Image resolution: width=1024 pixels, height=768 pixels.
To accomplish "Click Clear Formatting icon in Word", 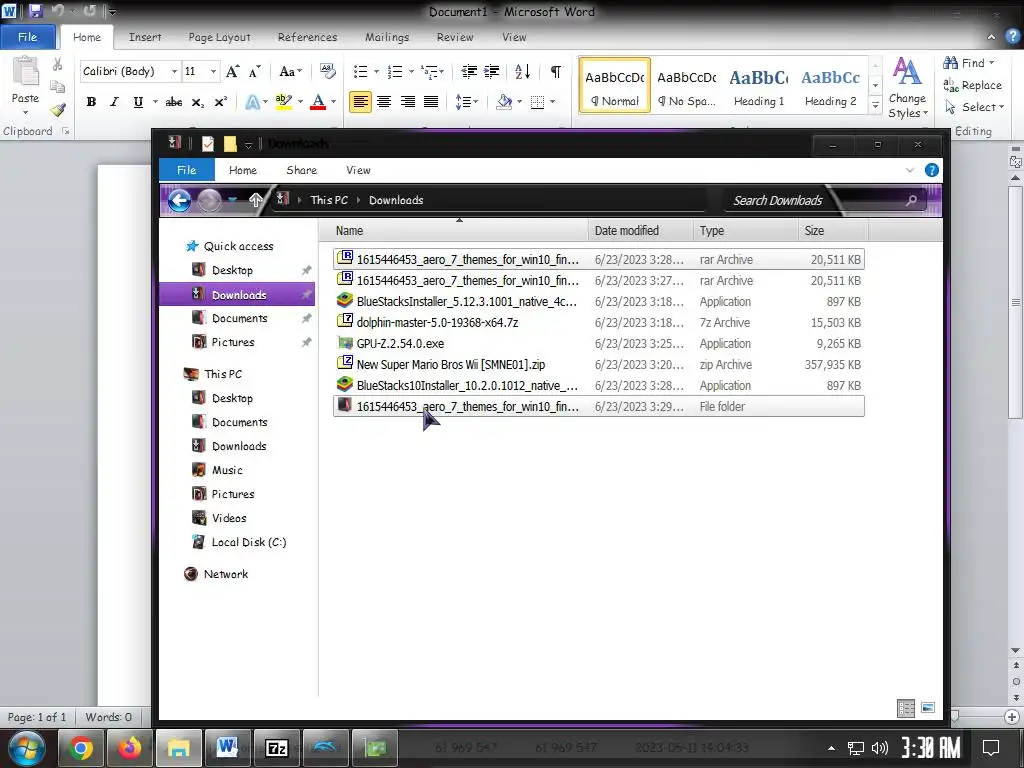I will (327, 71).
